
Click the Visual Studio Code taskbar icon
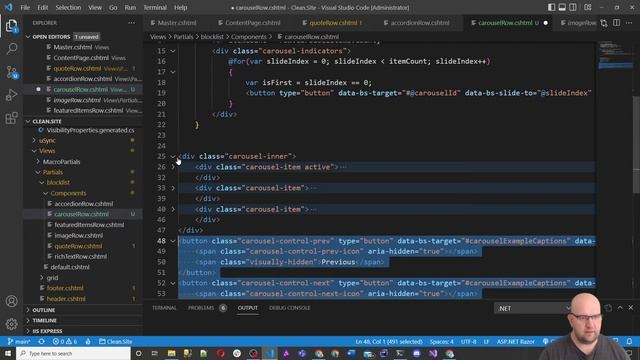click(270, 353)
